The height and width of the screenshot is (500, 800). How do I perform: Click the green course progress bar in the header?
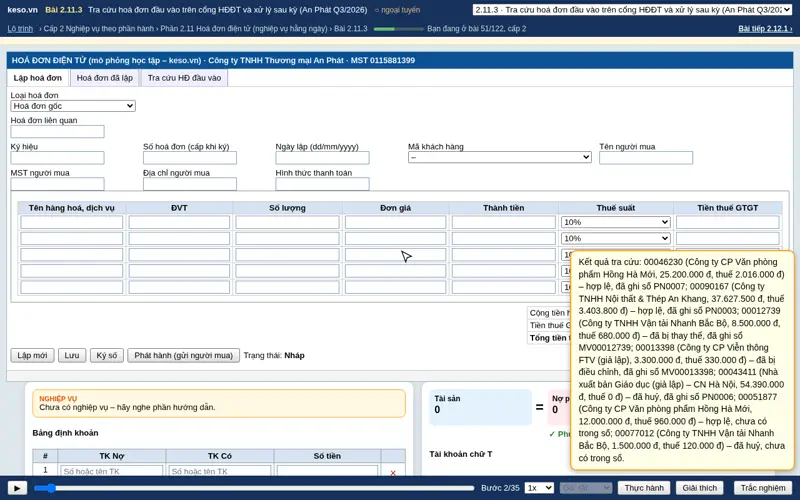(398, 29)
